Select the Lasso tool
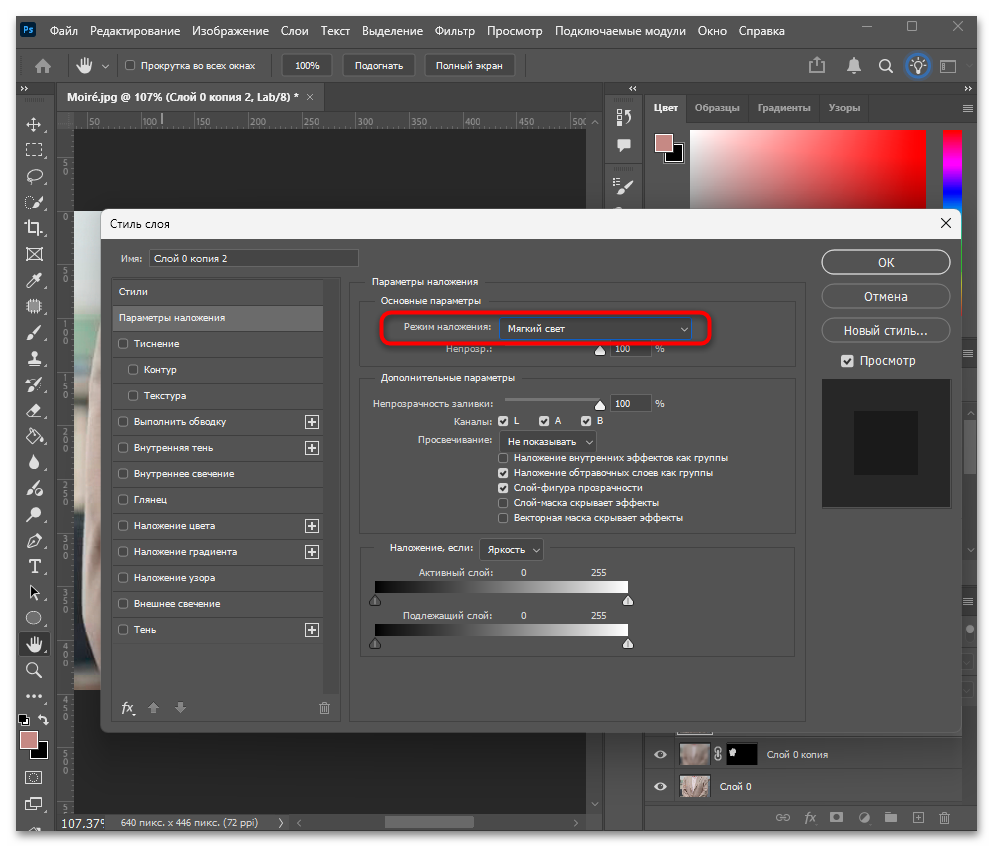993x847 pixels. click(34, 176)
